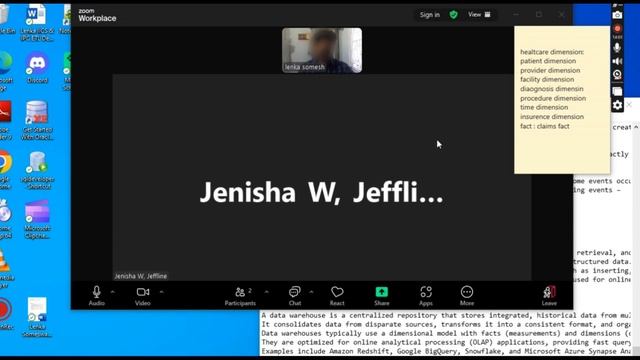Open the React heart menu
Viewport: 640px width, 360px height.
[x=337, y=296]
